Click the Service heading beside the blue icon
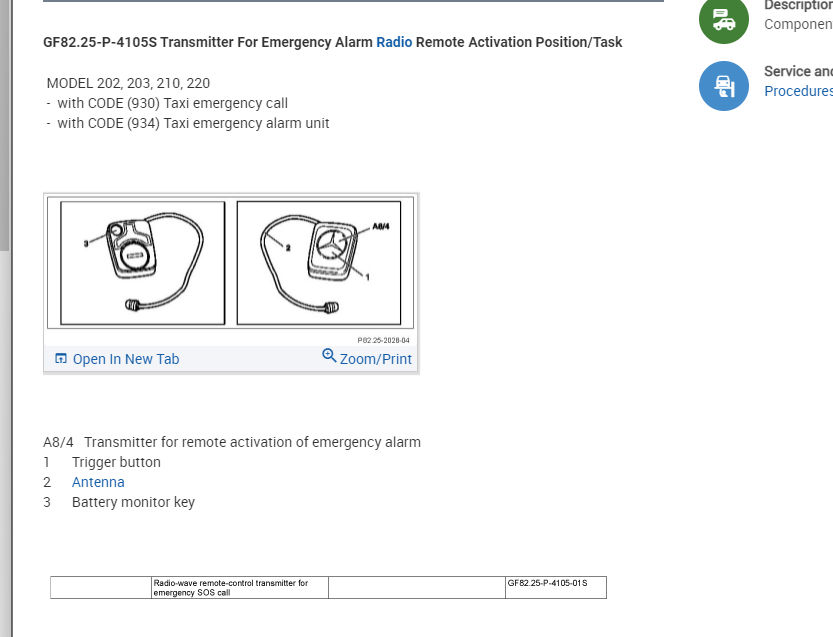The height and width of the screenshot is (637, 833). point(798,71)
